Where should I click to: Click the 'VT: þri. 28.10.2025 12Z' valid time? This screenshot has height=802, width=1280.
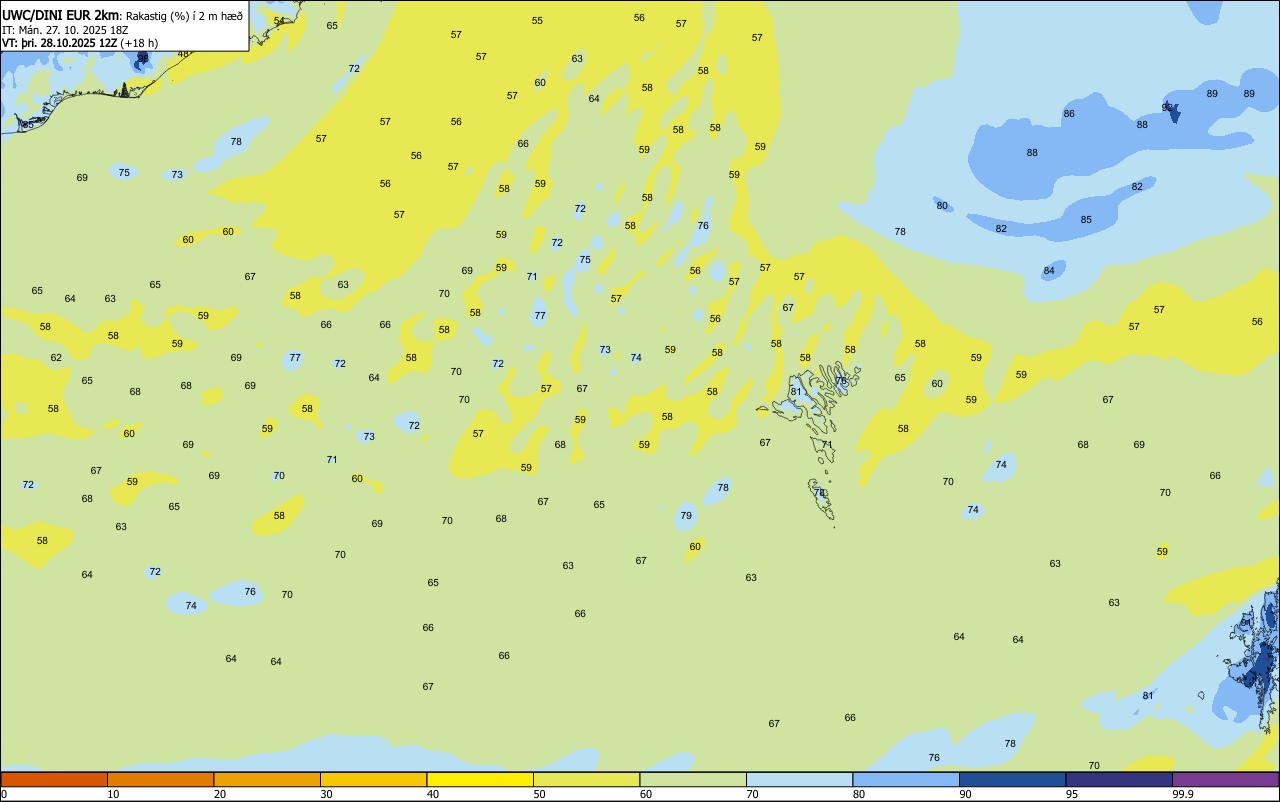click(x=59, y=43)
